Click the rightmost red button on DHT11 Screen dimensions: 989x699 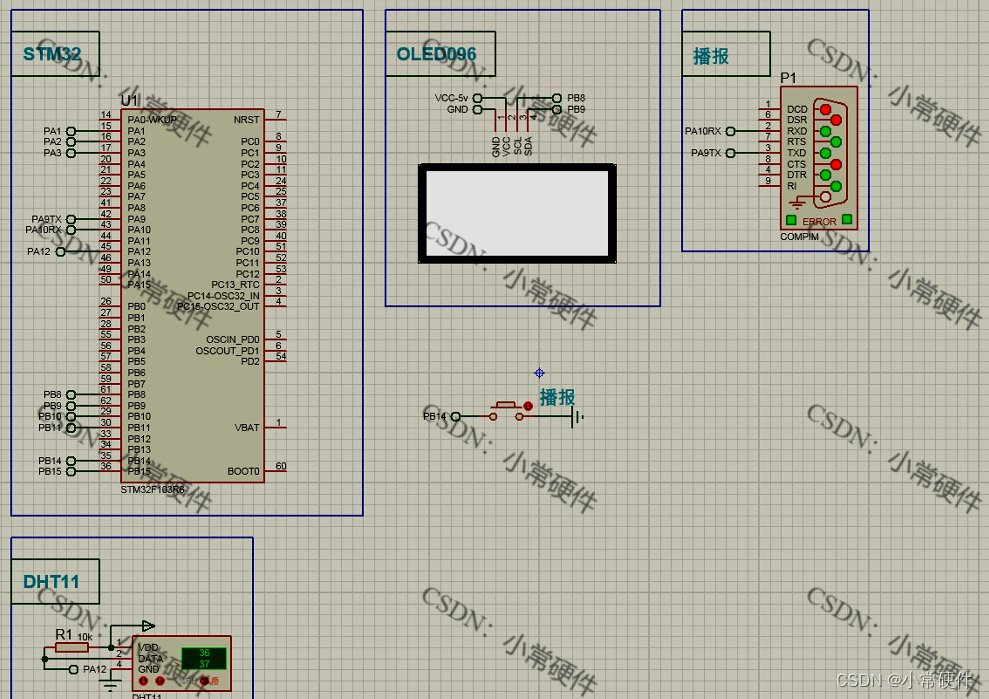point(204,681)
